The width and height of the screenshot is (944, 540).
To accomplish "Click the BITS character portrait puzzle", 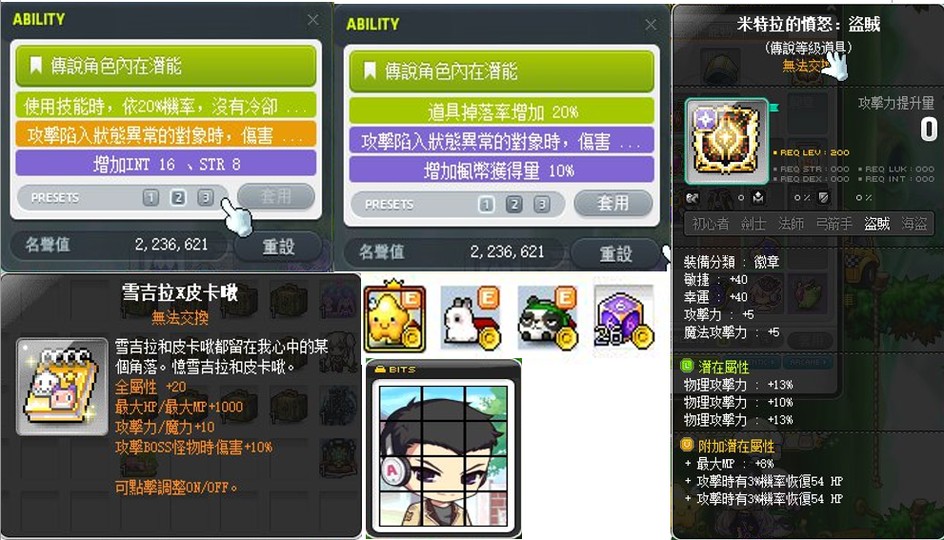I will tap(443, 457).
